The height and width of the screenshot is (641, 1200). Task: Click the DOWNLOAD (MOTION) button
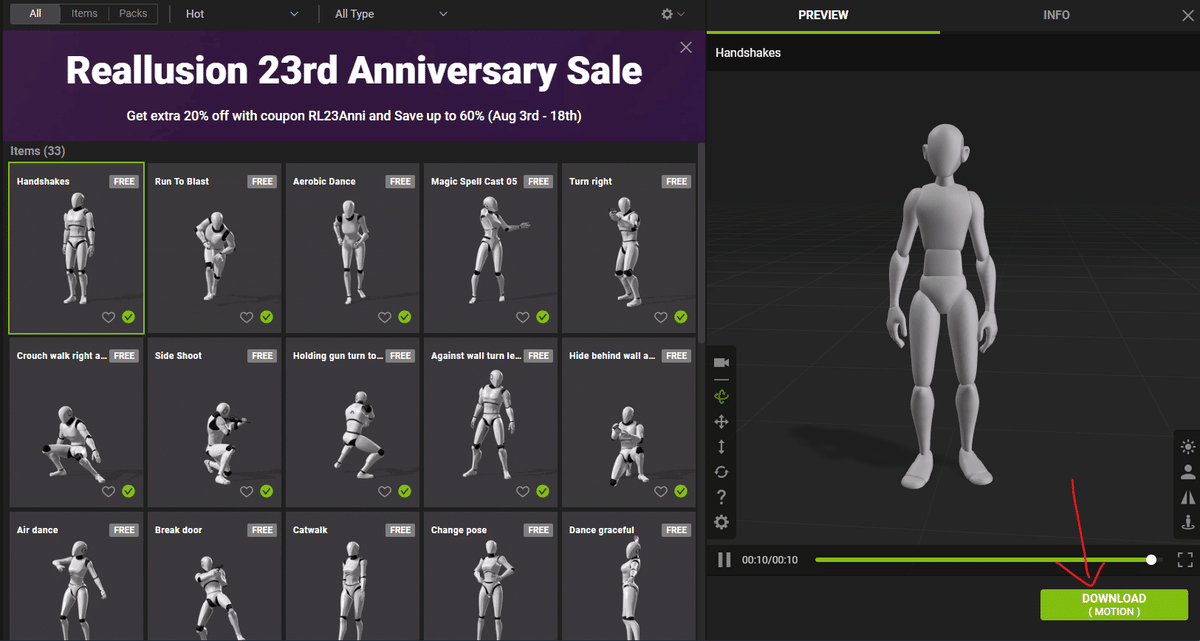click(1114, 604)
